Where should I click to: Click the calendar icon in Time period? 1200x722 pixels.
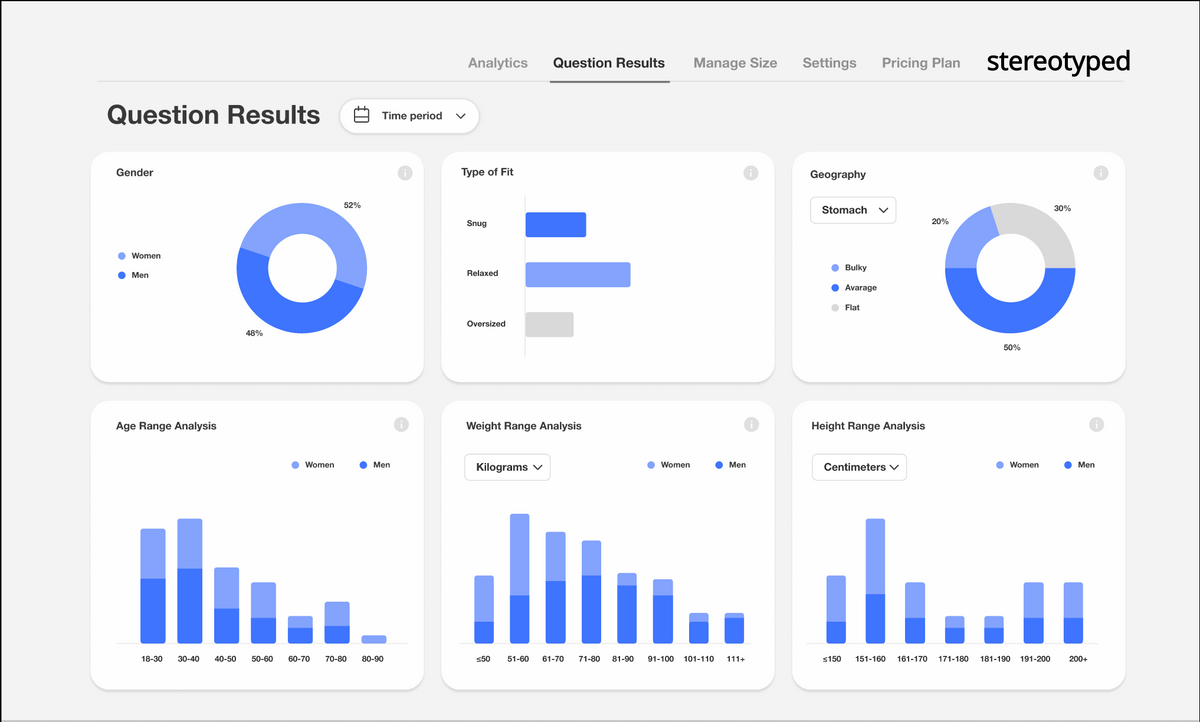click(362, 116)
